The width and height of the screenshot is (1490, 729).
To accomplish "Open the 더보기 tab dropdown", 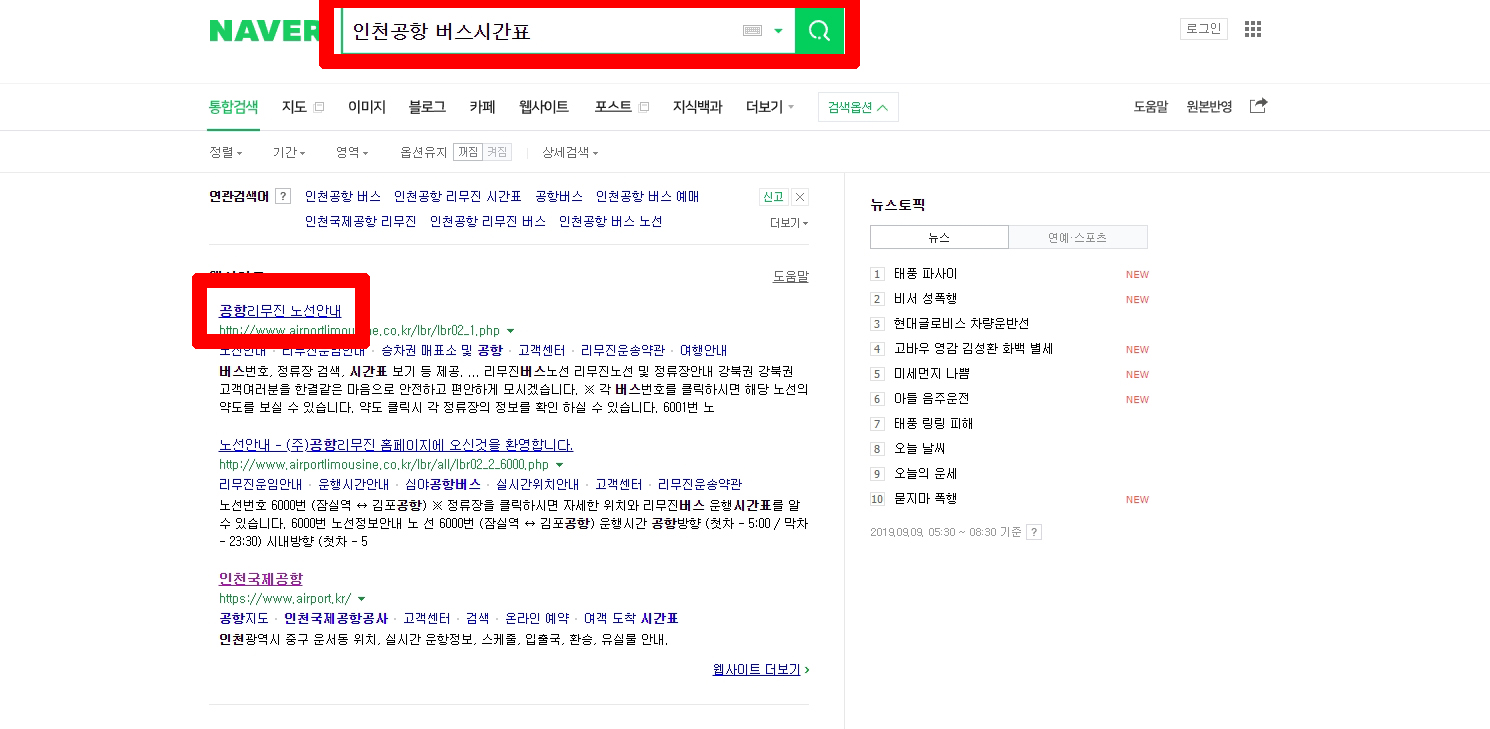I will pos(770,107).
